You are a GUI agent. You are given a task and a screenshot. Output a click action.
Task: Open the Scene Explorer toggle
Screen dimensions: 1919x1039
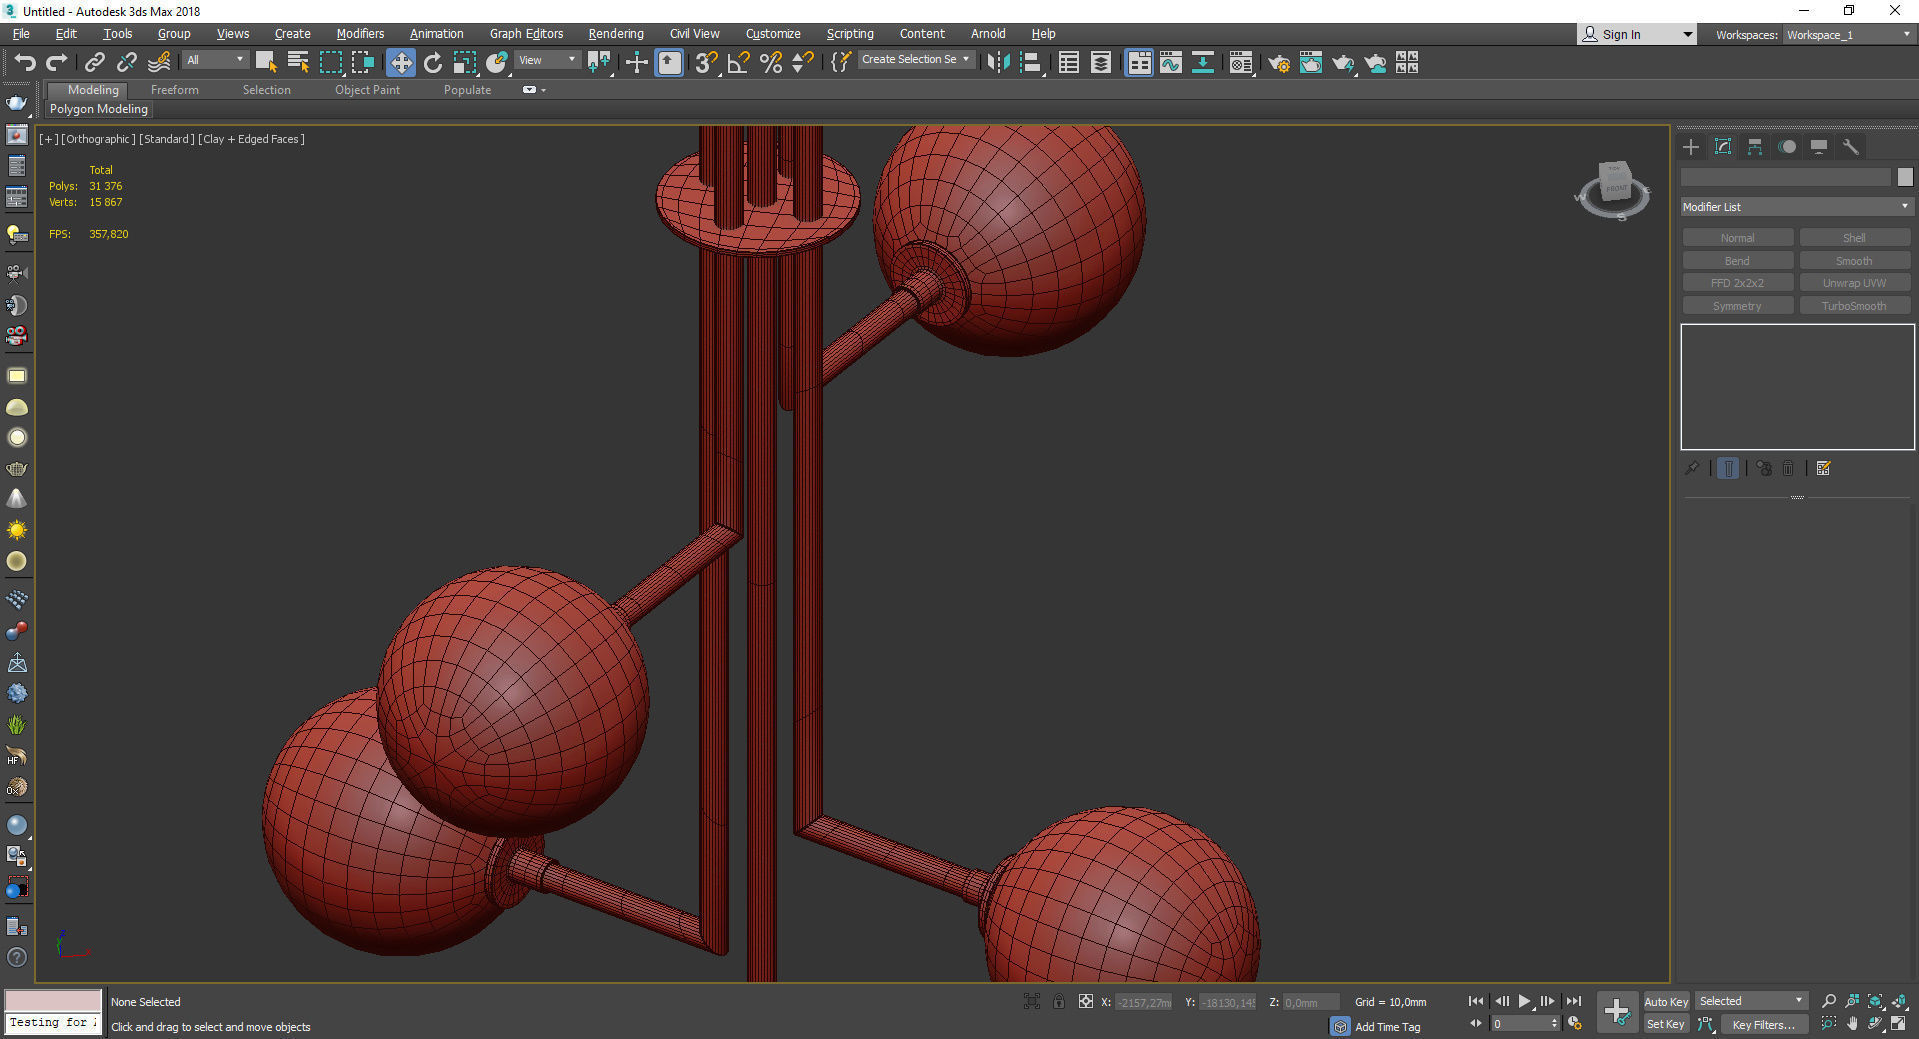[x=1069, y=63]
